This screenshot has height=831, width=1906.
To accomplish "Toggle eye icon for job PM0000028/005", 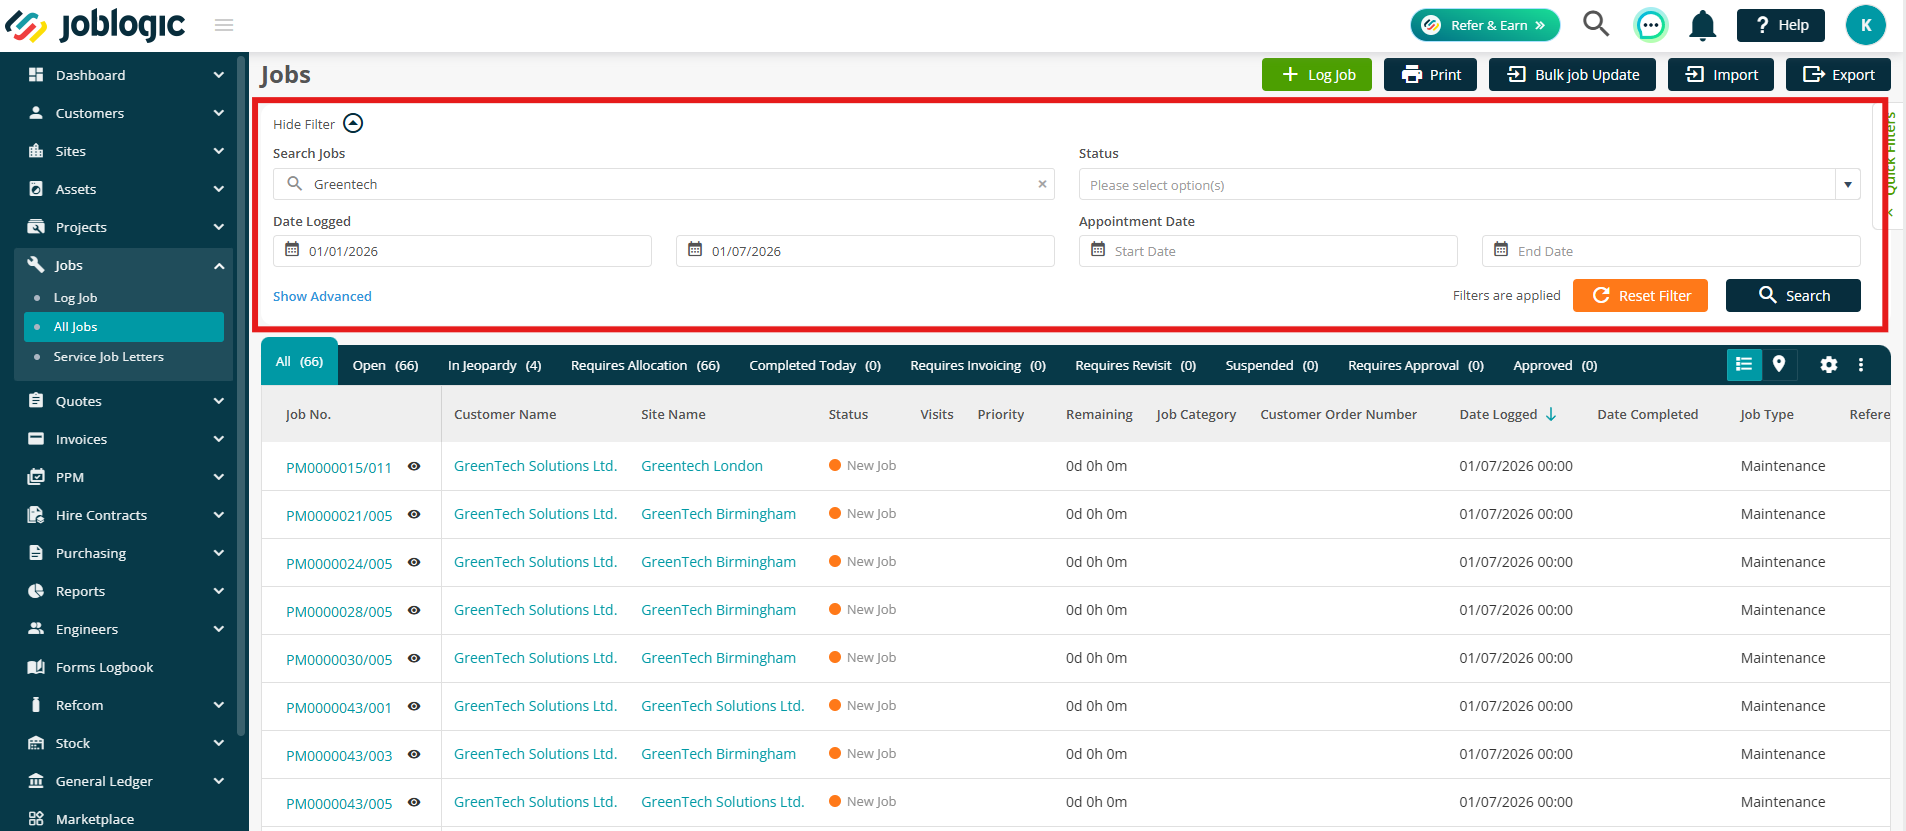I will [414, 611].
